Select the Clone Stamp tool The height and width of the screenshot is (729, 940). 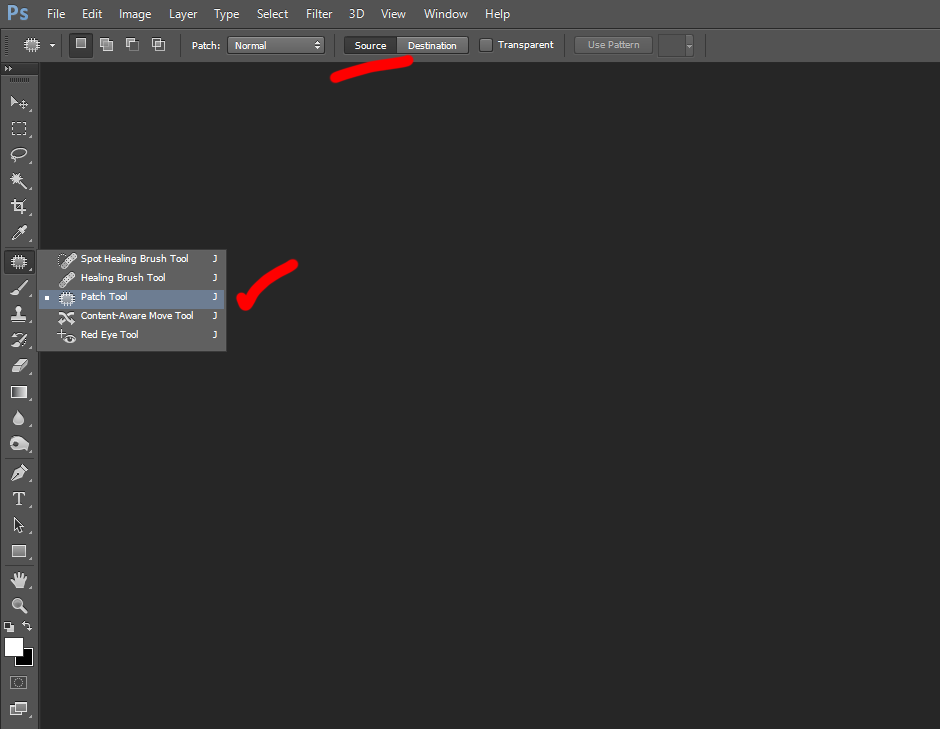[x=19, y=313]
